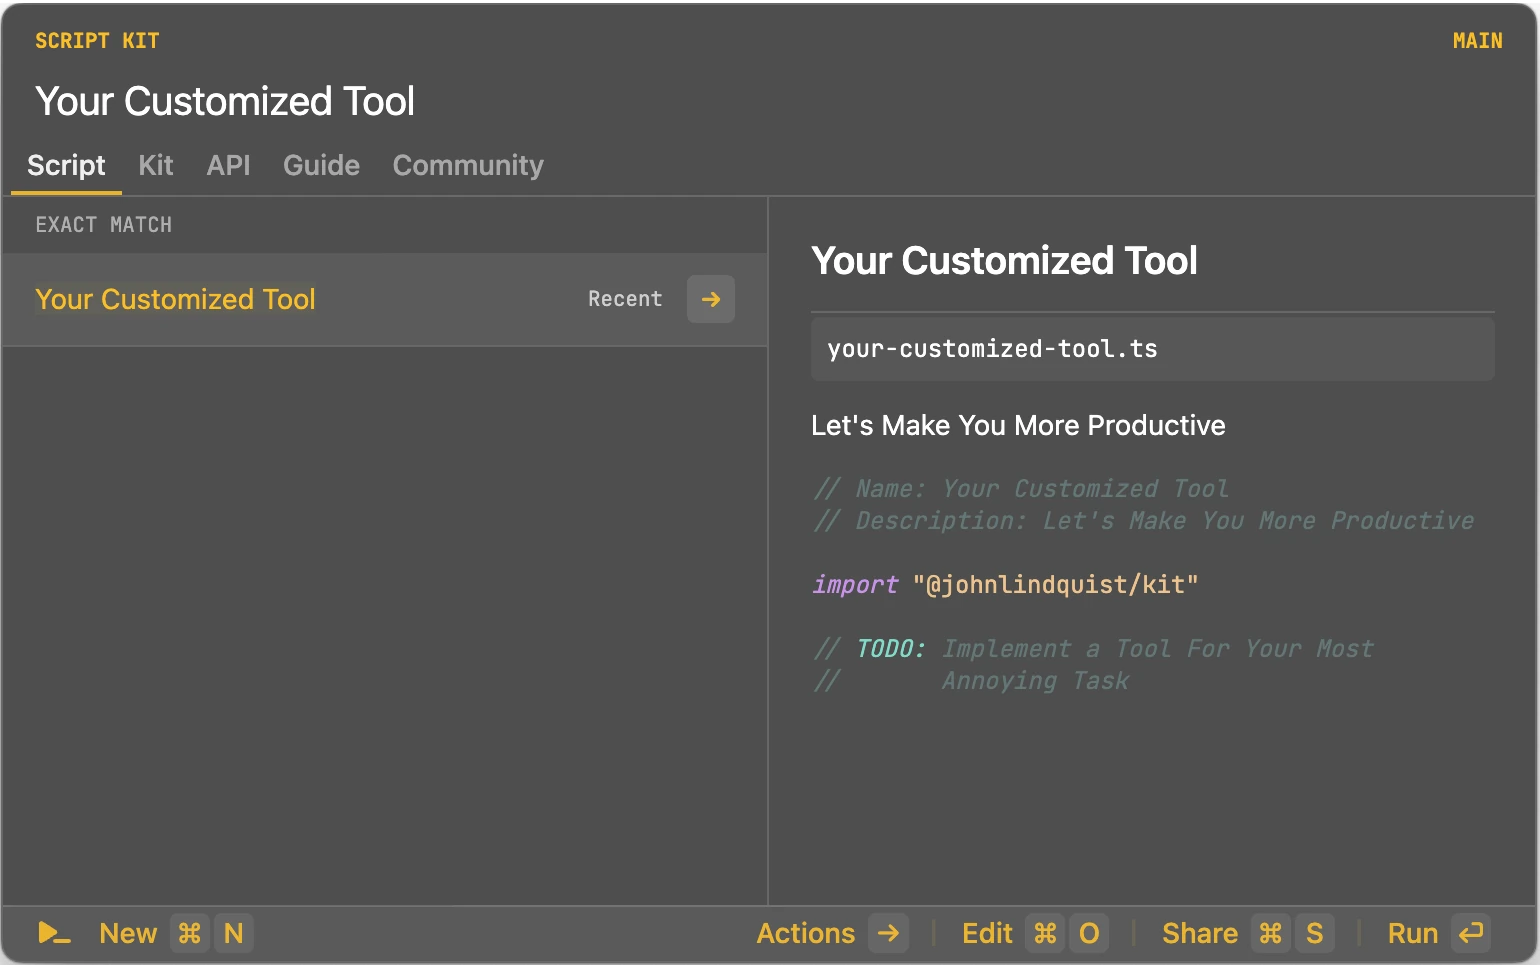The width and height of the screenshot is (1540, 965).
Task: Click the // Name: Your Customized Tool comment
Action: coord(1020,489)
